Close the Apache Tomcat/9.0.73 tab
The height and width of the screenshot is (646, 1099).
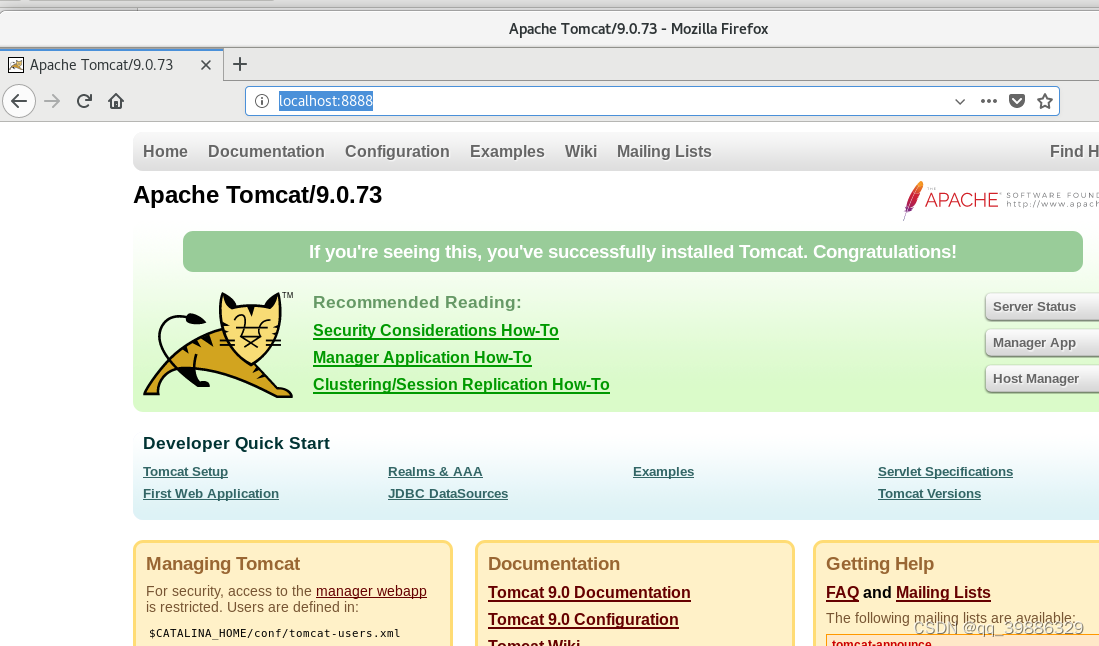205,65
